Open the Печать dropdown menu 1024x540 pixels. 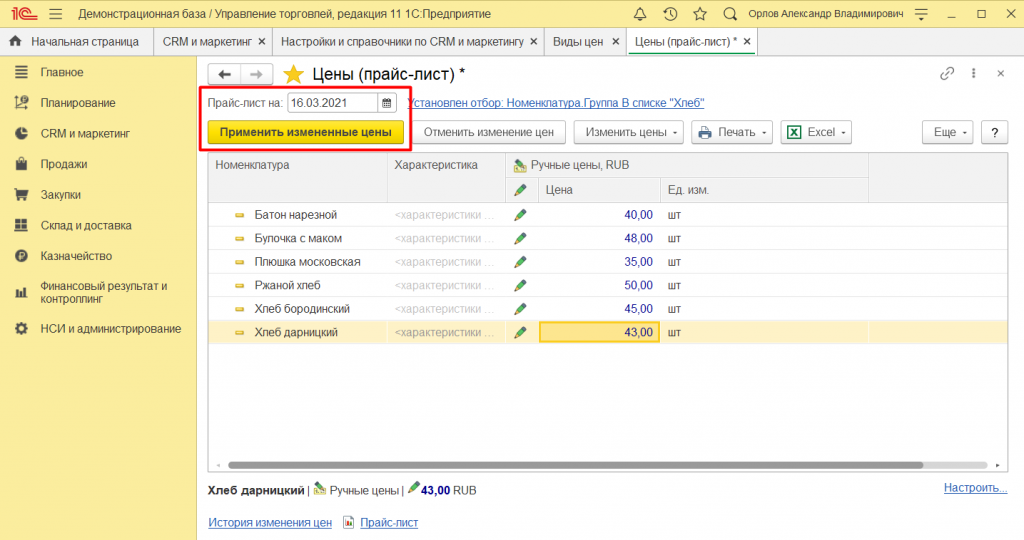point(732,132)
